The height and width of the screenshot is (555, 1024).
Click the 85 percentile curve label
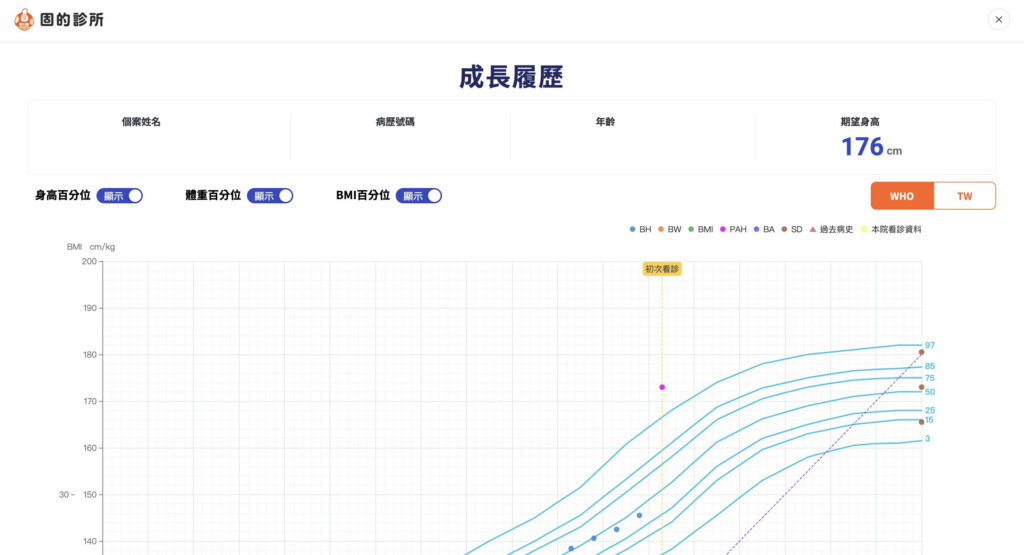click(x=930, y=366)
